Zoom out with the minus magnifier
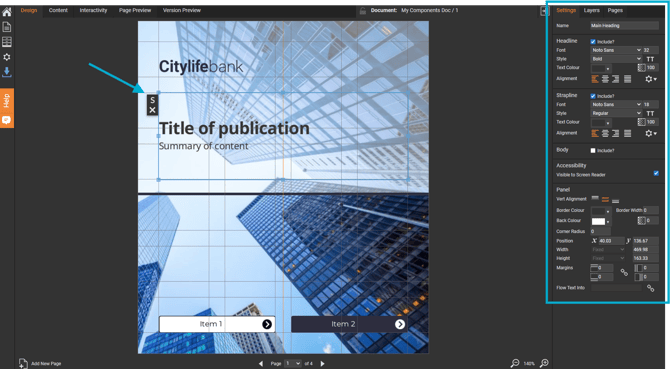The width and height of the screenshot is (670, 369). tap(515, 363)
